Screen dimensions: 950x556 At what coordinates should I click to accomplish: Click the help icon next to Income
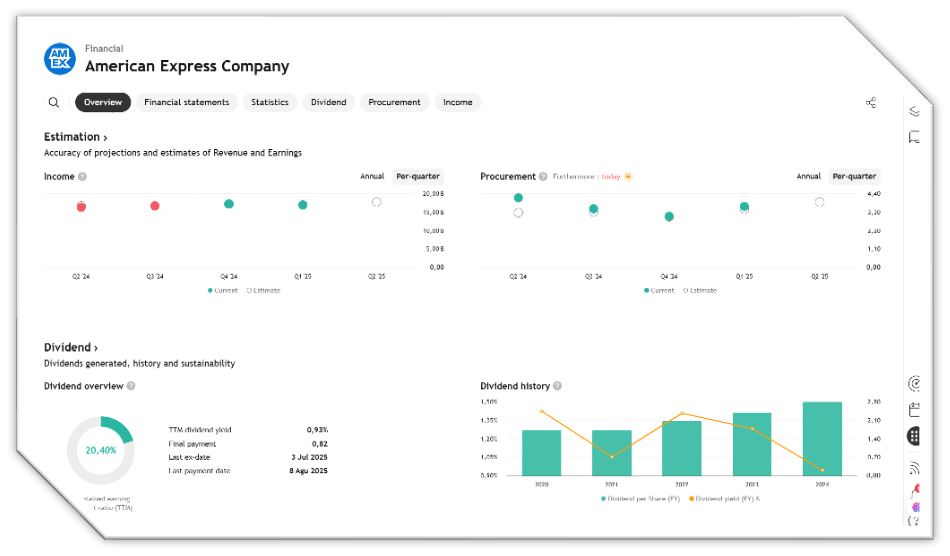[82, 177]
